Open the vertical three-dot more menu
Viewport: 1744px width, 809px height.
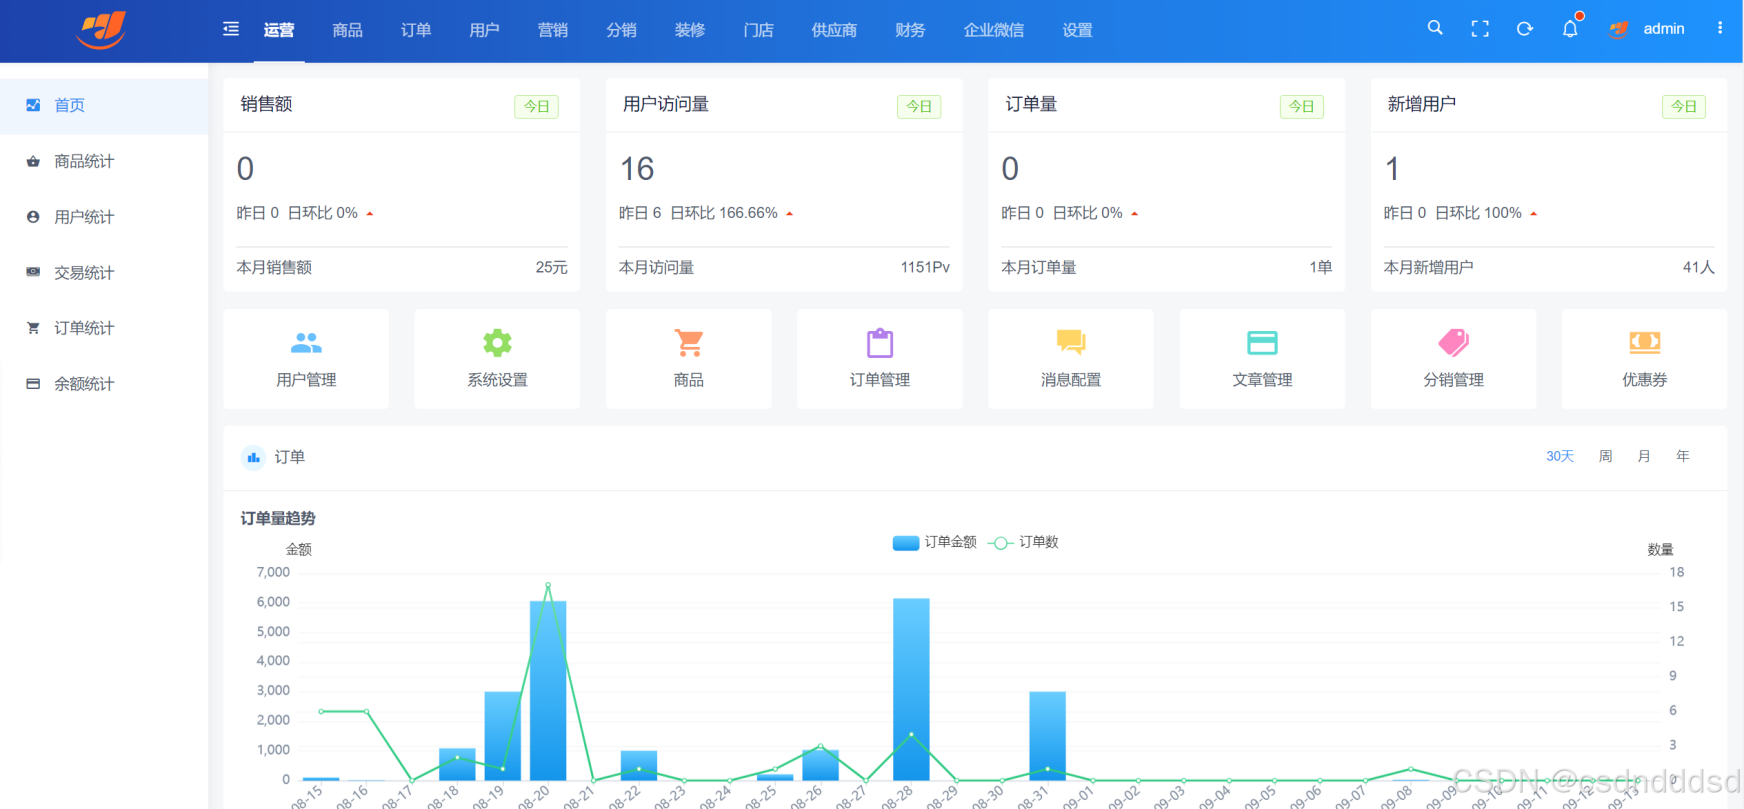1720,28
